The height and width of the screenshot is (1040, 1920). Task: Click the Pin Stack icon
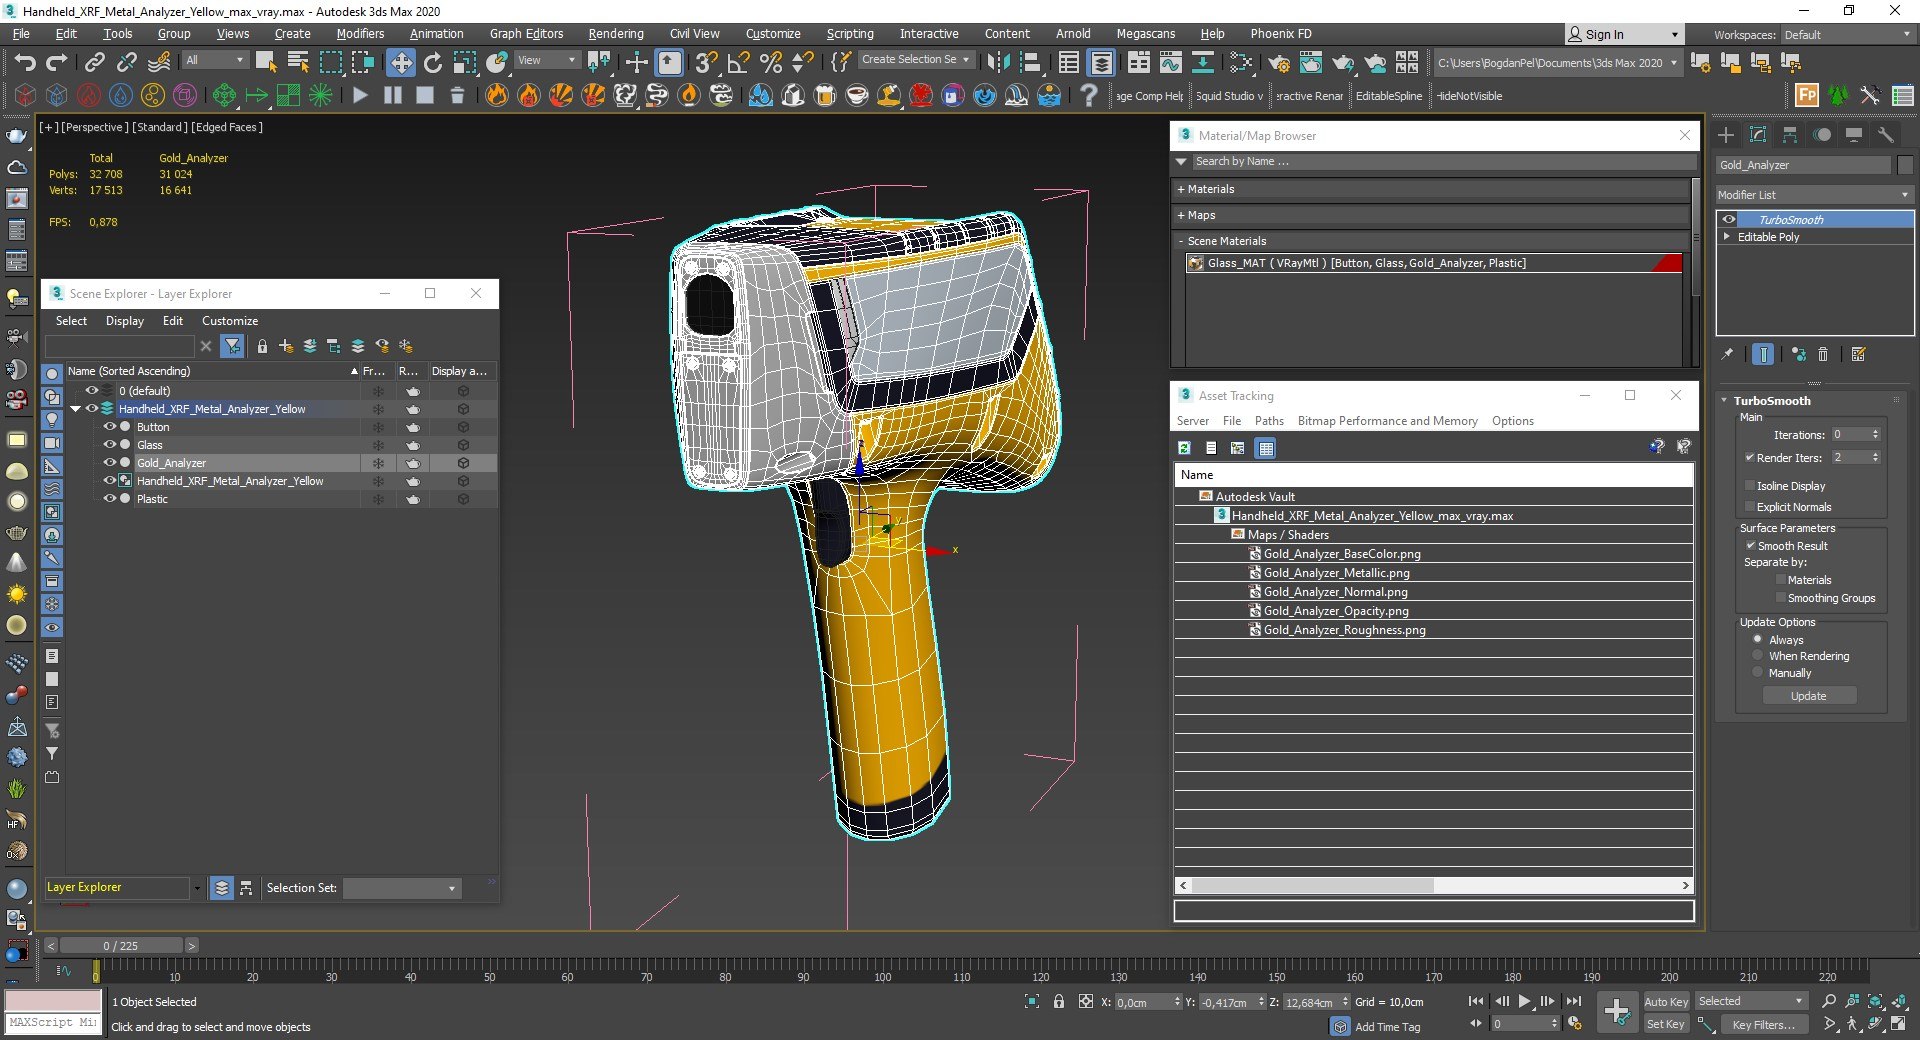[x=1727, y=354]
